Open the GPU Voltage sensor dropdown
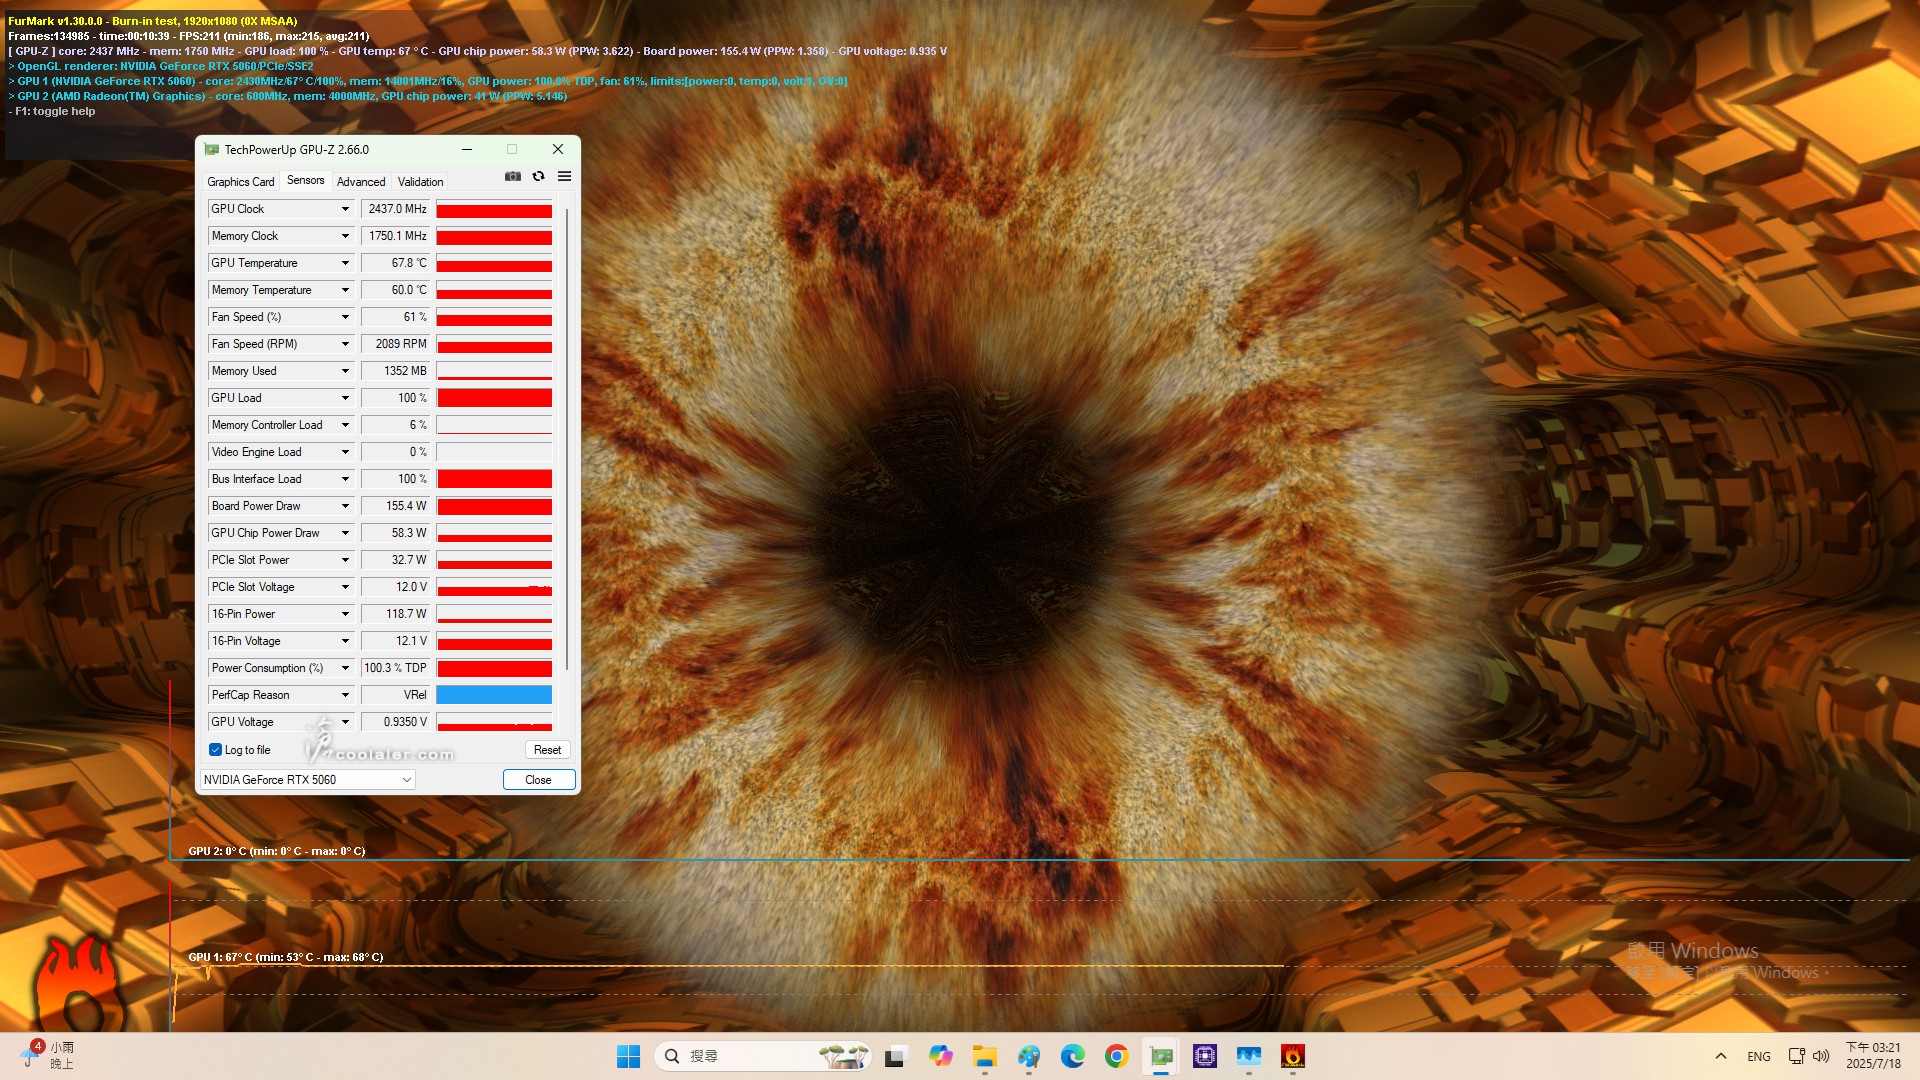Image resolution: width=1920 pixels, height=1080 pixels. click(x=345, y=722)
